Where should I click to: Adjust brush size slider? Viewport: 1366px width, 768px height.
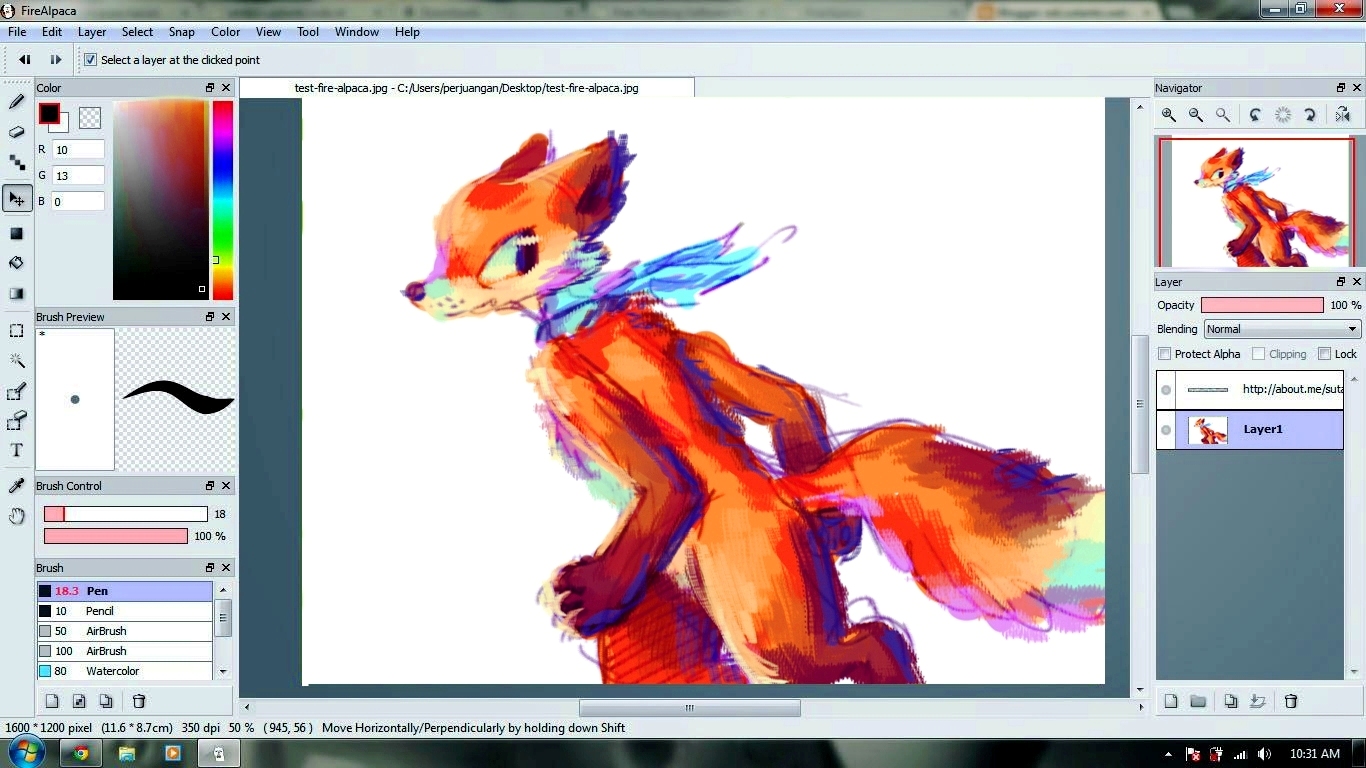tap(126, 514)
